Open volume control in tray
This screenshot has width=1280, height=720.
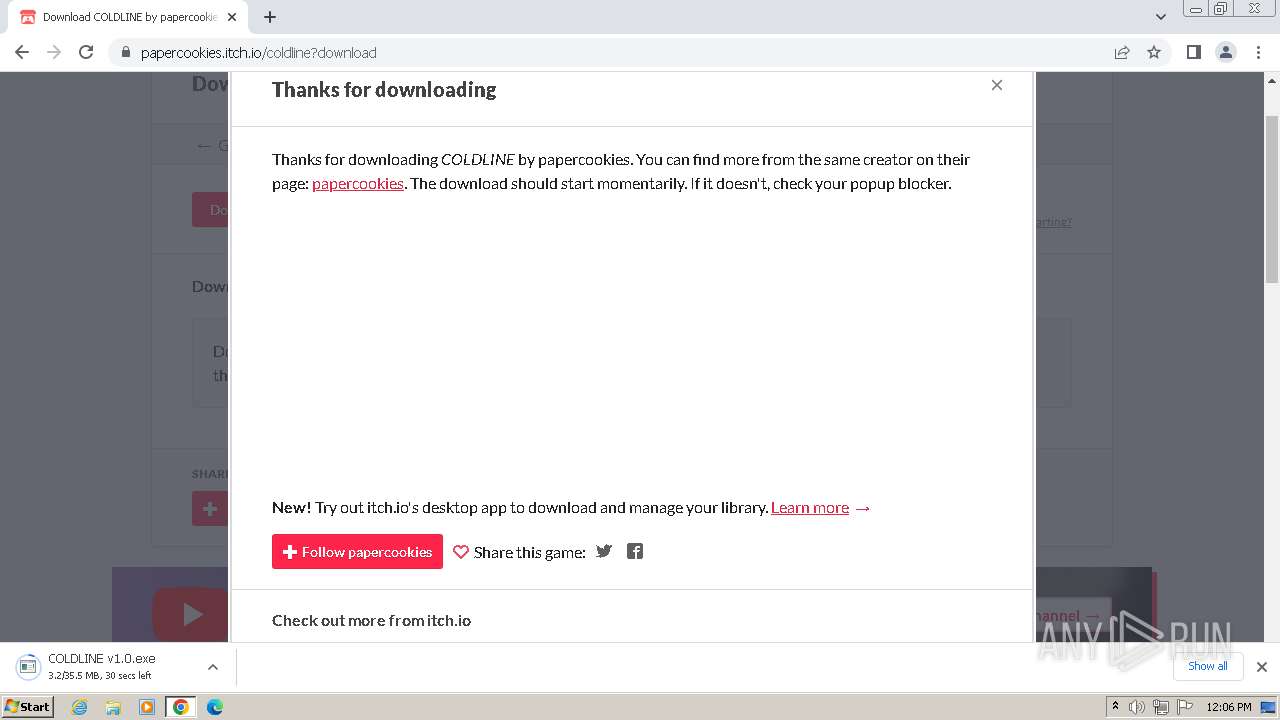click(1137, 707)
